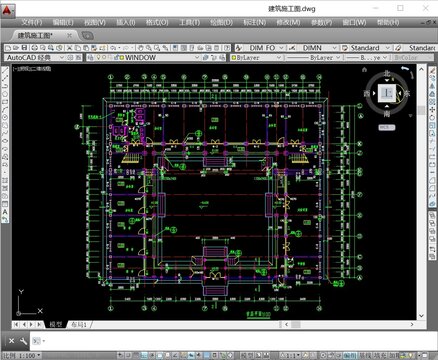This screenshot has height=360, width=438.
Task: Switch to the 布局1 layout tab
Action: point(79,324)
